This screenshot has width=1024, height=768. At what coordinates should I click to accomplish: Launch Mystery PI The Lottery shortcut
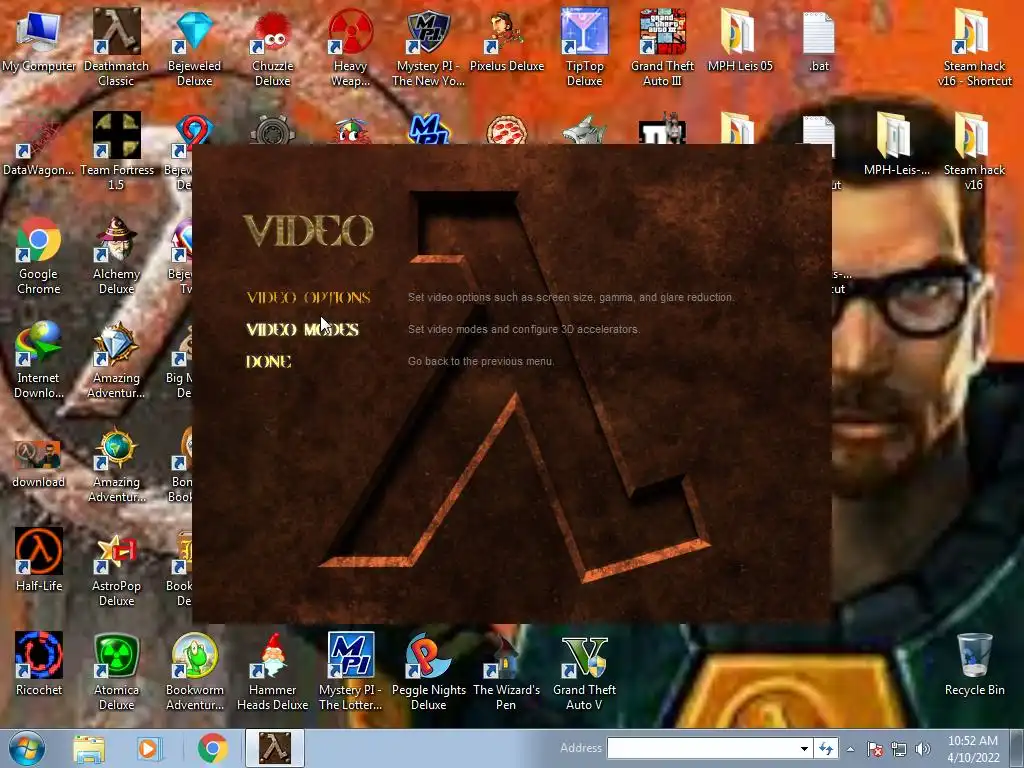coord(351,671)
